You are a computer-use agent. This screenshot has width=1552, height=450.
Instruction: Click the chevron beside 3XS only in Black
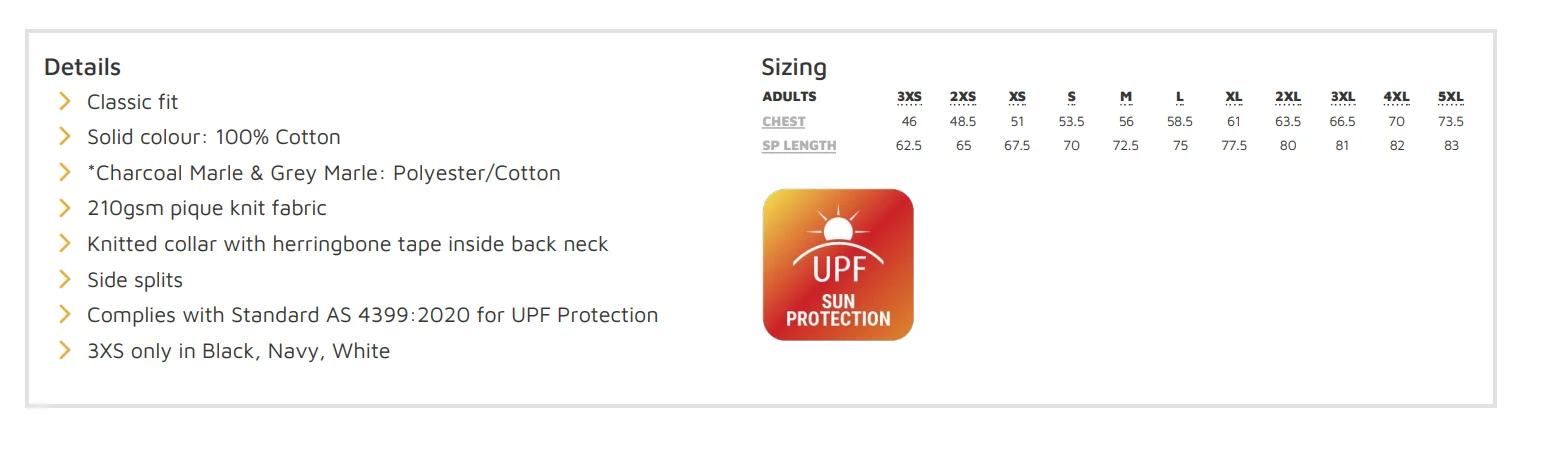point(65,350)
